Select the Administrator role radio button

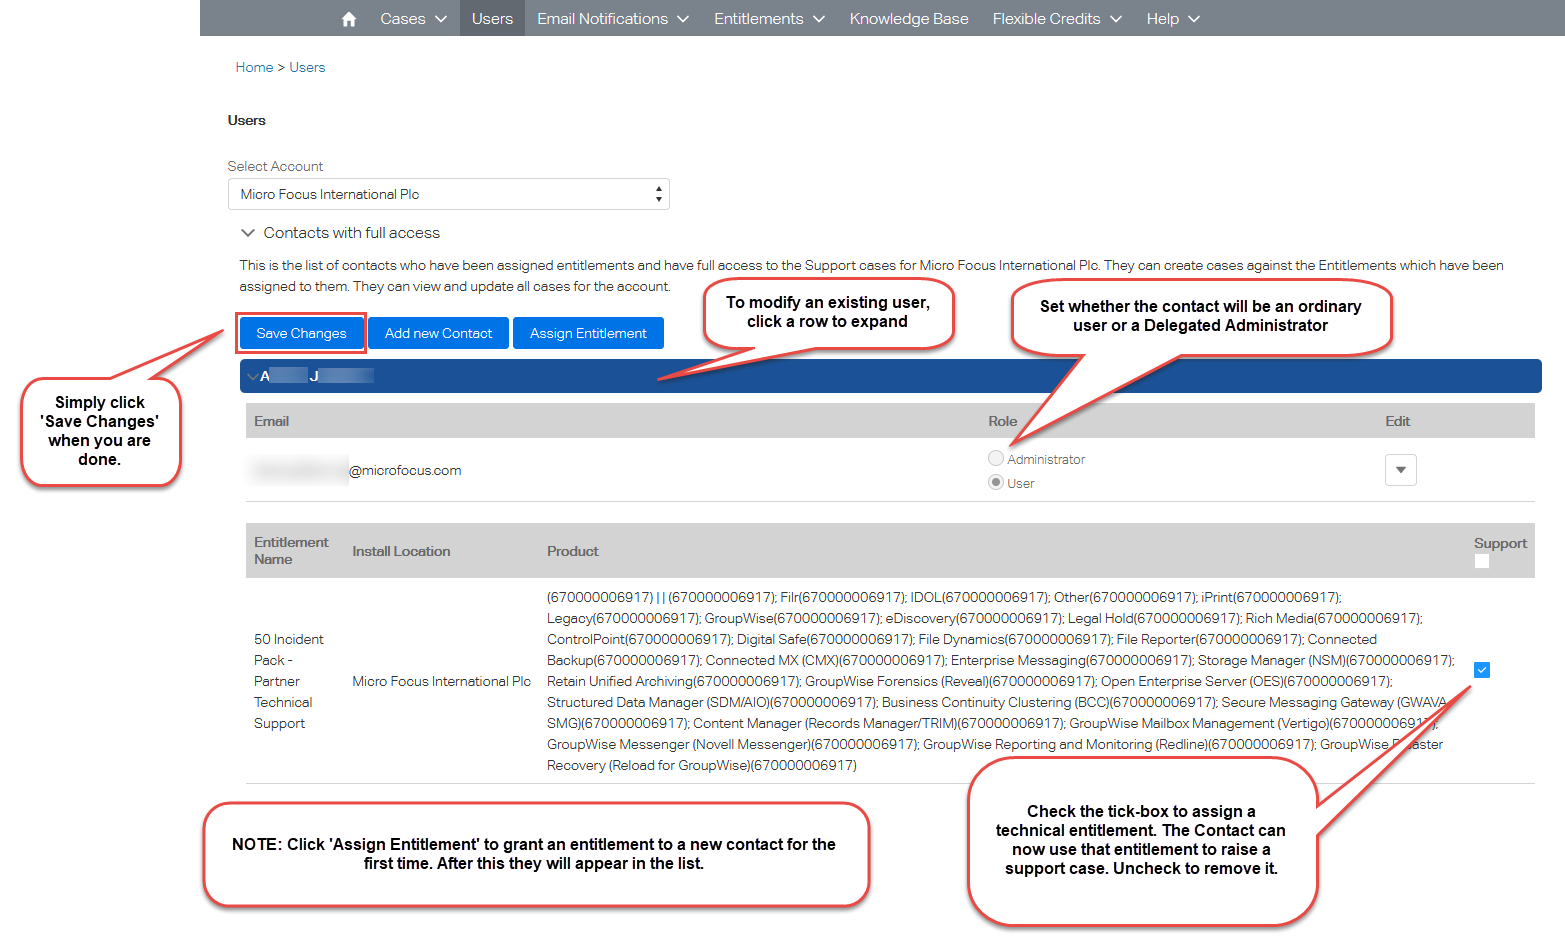[996, 458]
